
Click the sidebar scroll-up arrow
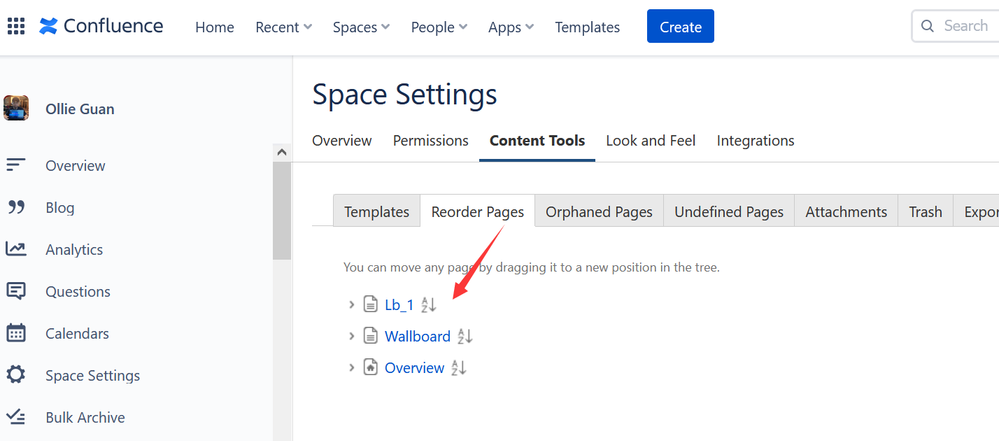pos(282,153)
